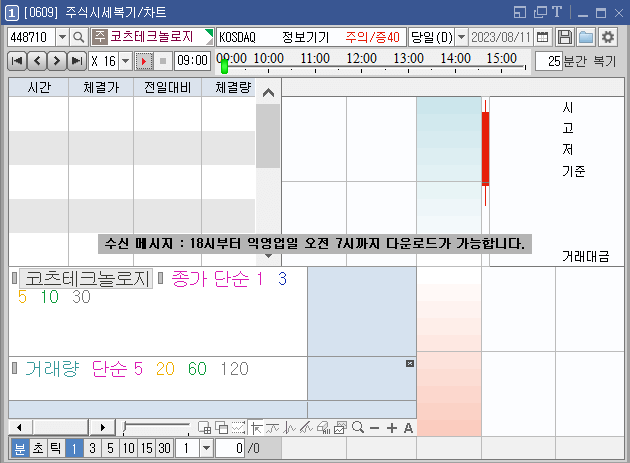Click the eraser delete drawings icon

[x=323, y=428]
